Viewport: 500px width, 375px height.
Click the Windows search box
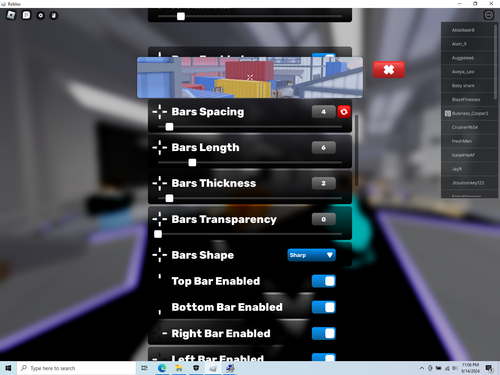[x=77, y=368]
